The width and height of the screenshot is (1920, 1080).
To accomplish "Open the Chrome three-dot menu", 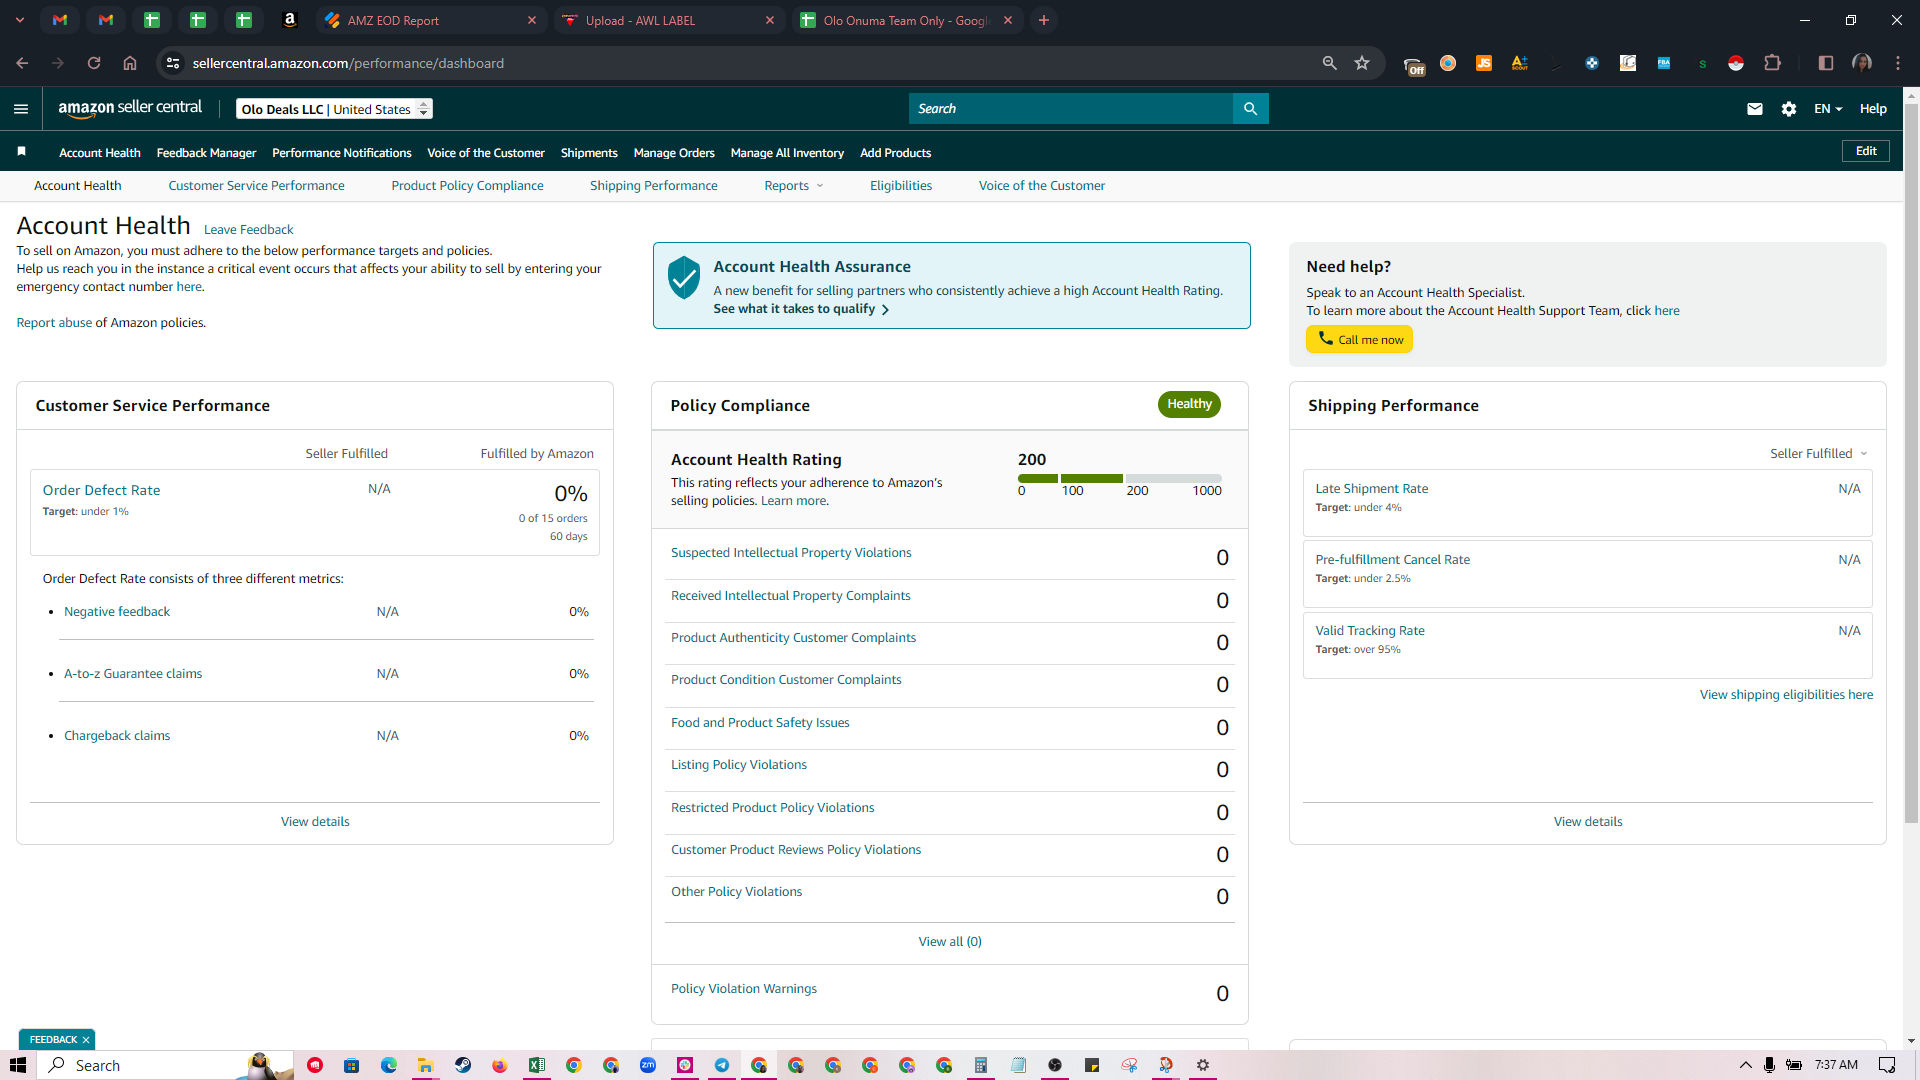I will click(x=1898, y=63).
